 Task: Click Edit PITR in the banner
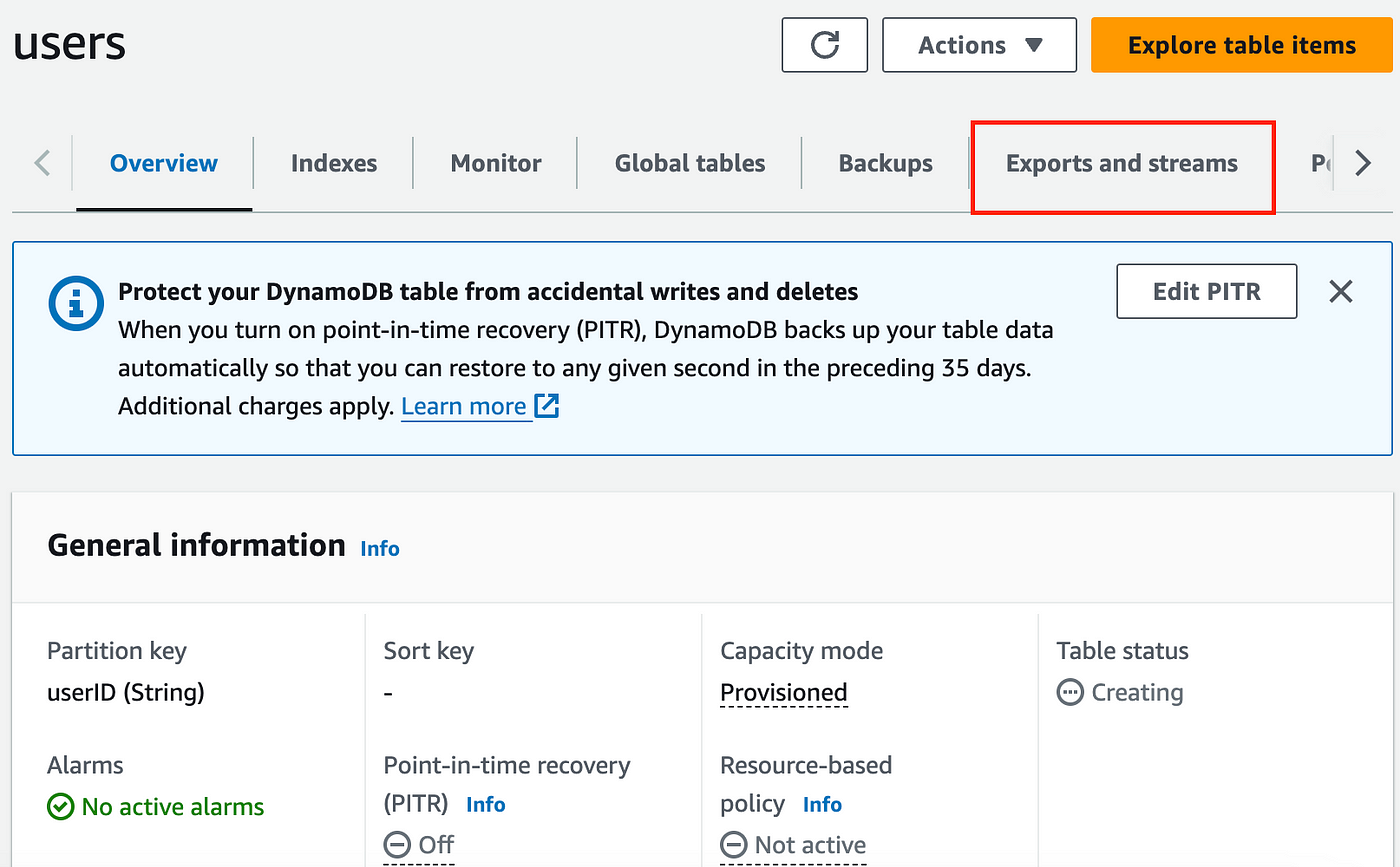coord(1206,291)
